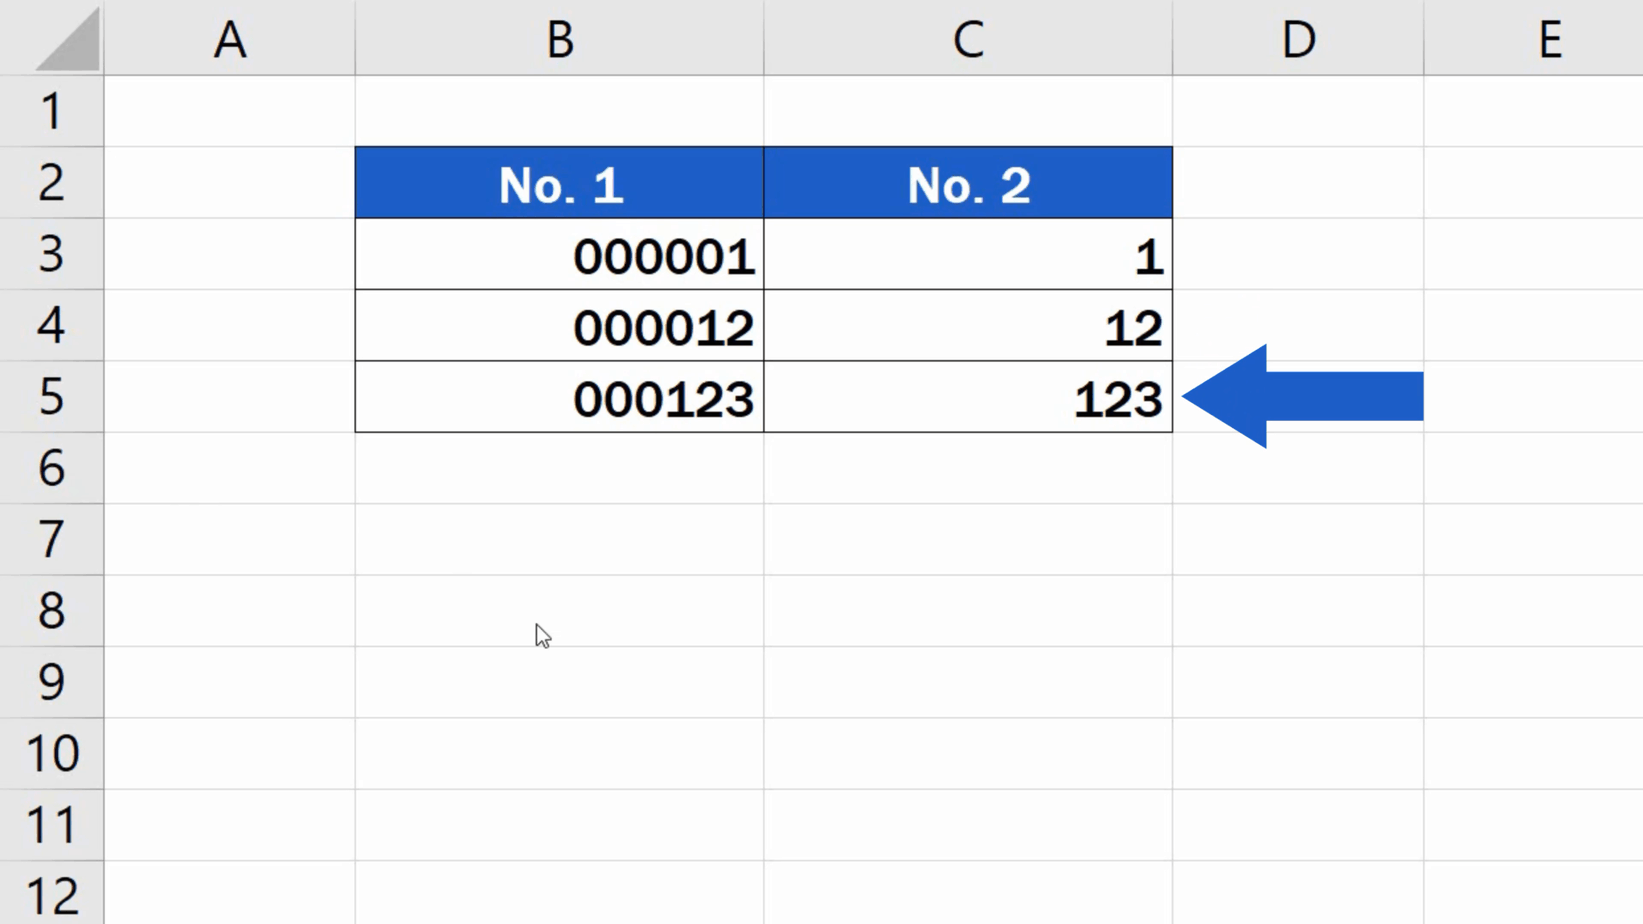Select column header D
Image resolution: width=1643 pixels, height=924 pixels.
click(1297, 38)
